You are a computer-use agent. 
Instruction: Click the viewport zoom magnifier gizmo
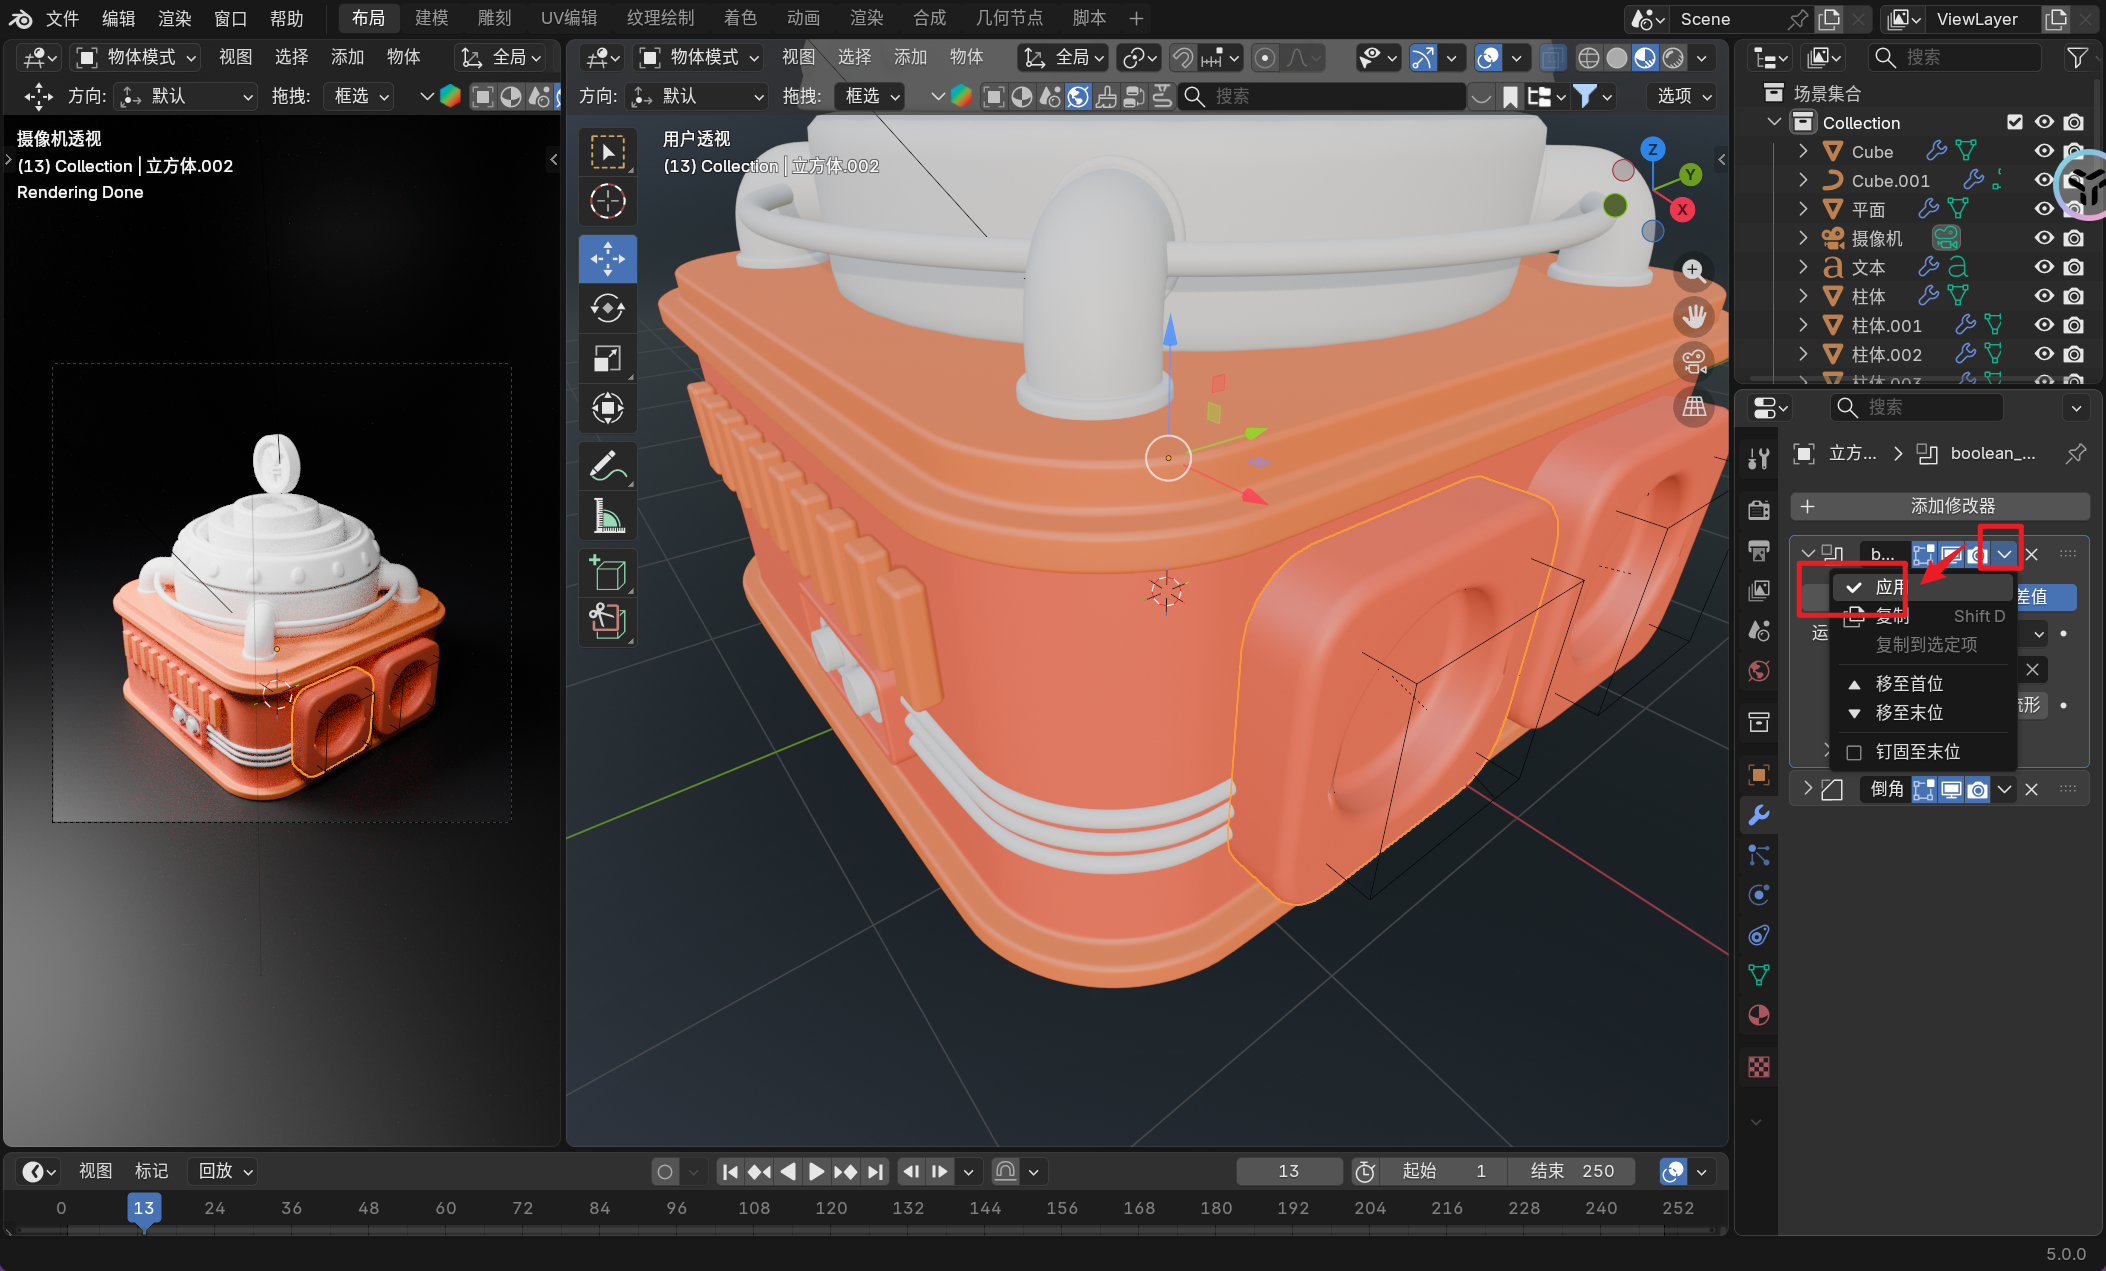point(1692,271)
